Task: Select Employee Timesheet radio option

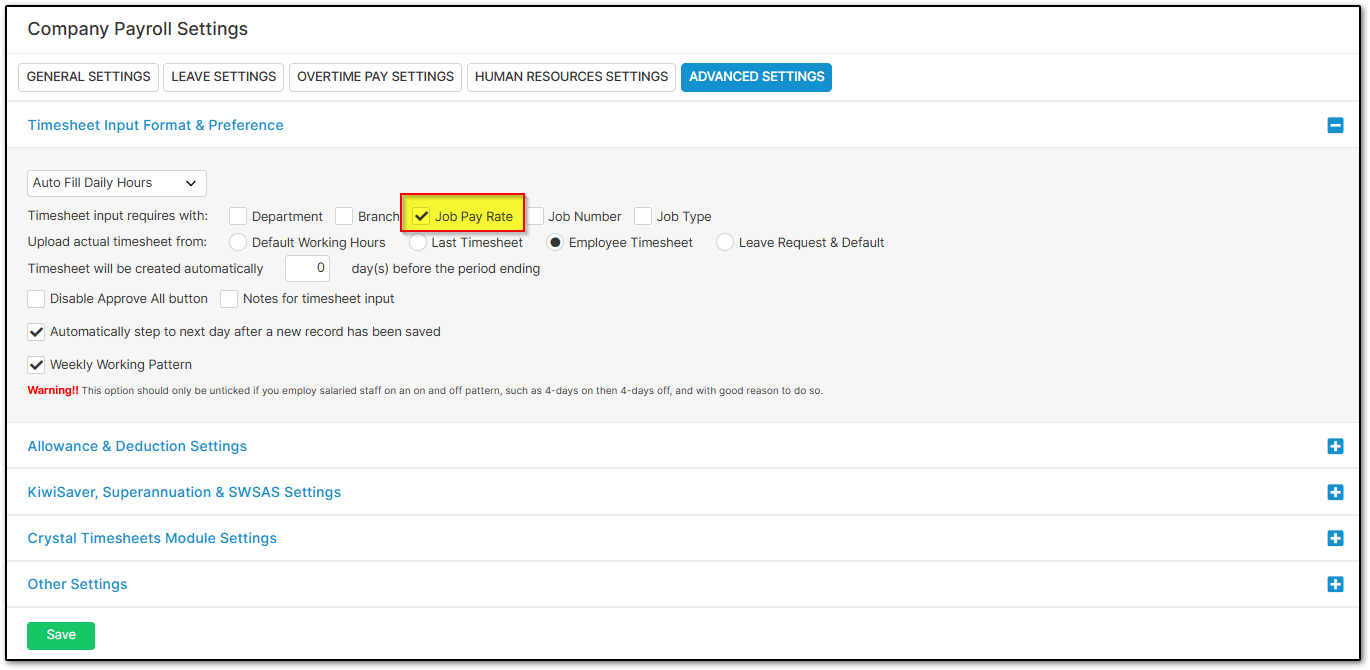Action: pyautogui.click(x=555, y=242)
